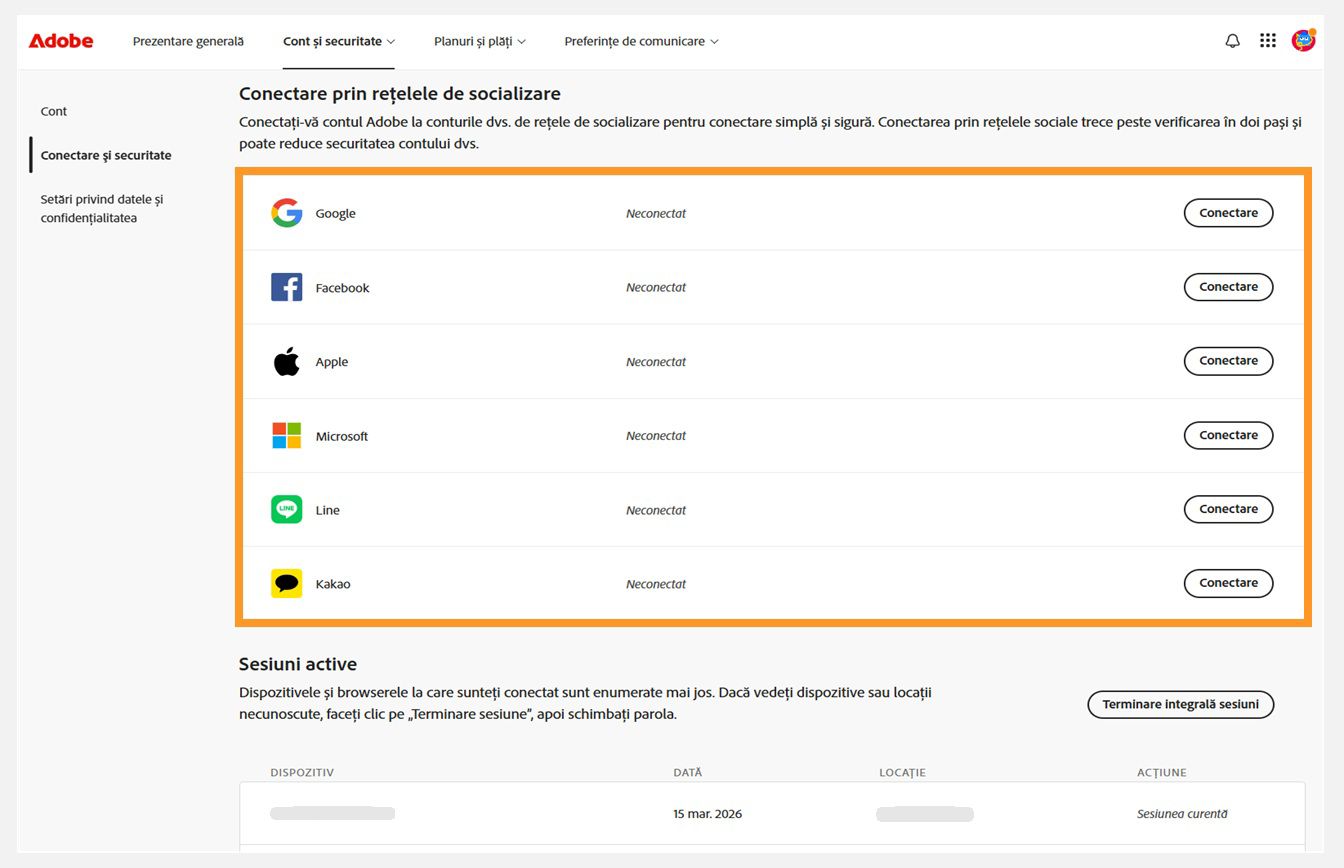The width and height of the screenshot is (1344, 868).
Task: Connect the Microsoft account
Action: (x=1228, y=435)
